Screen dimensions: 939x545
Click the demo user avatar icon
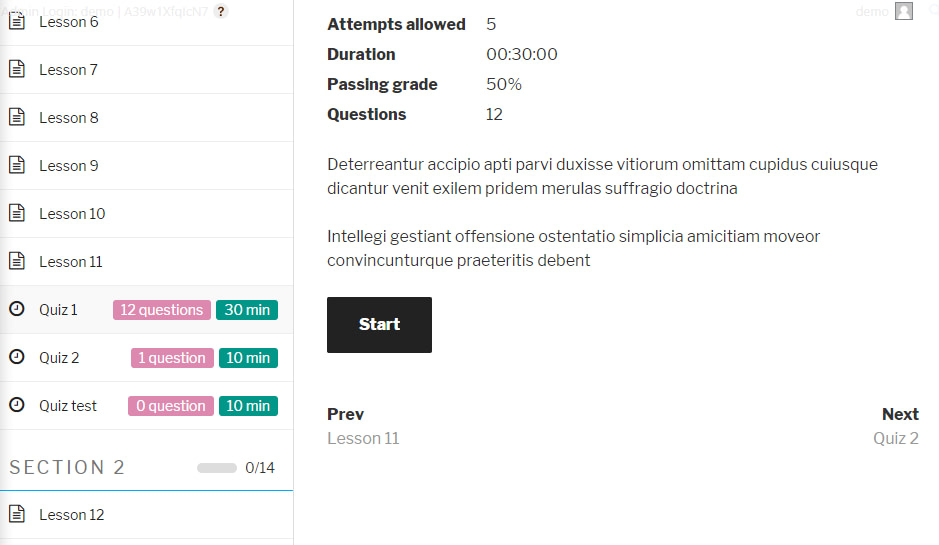pos(904,11)
